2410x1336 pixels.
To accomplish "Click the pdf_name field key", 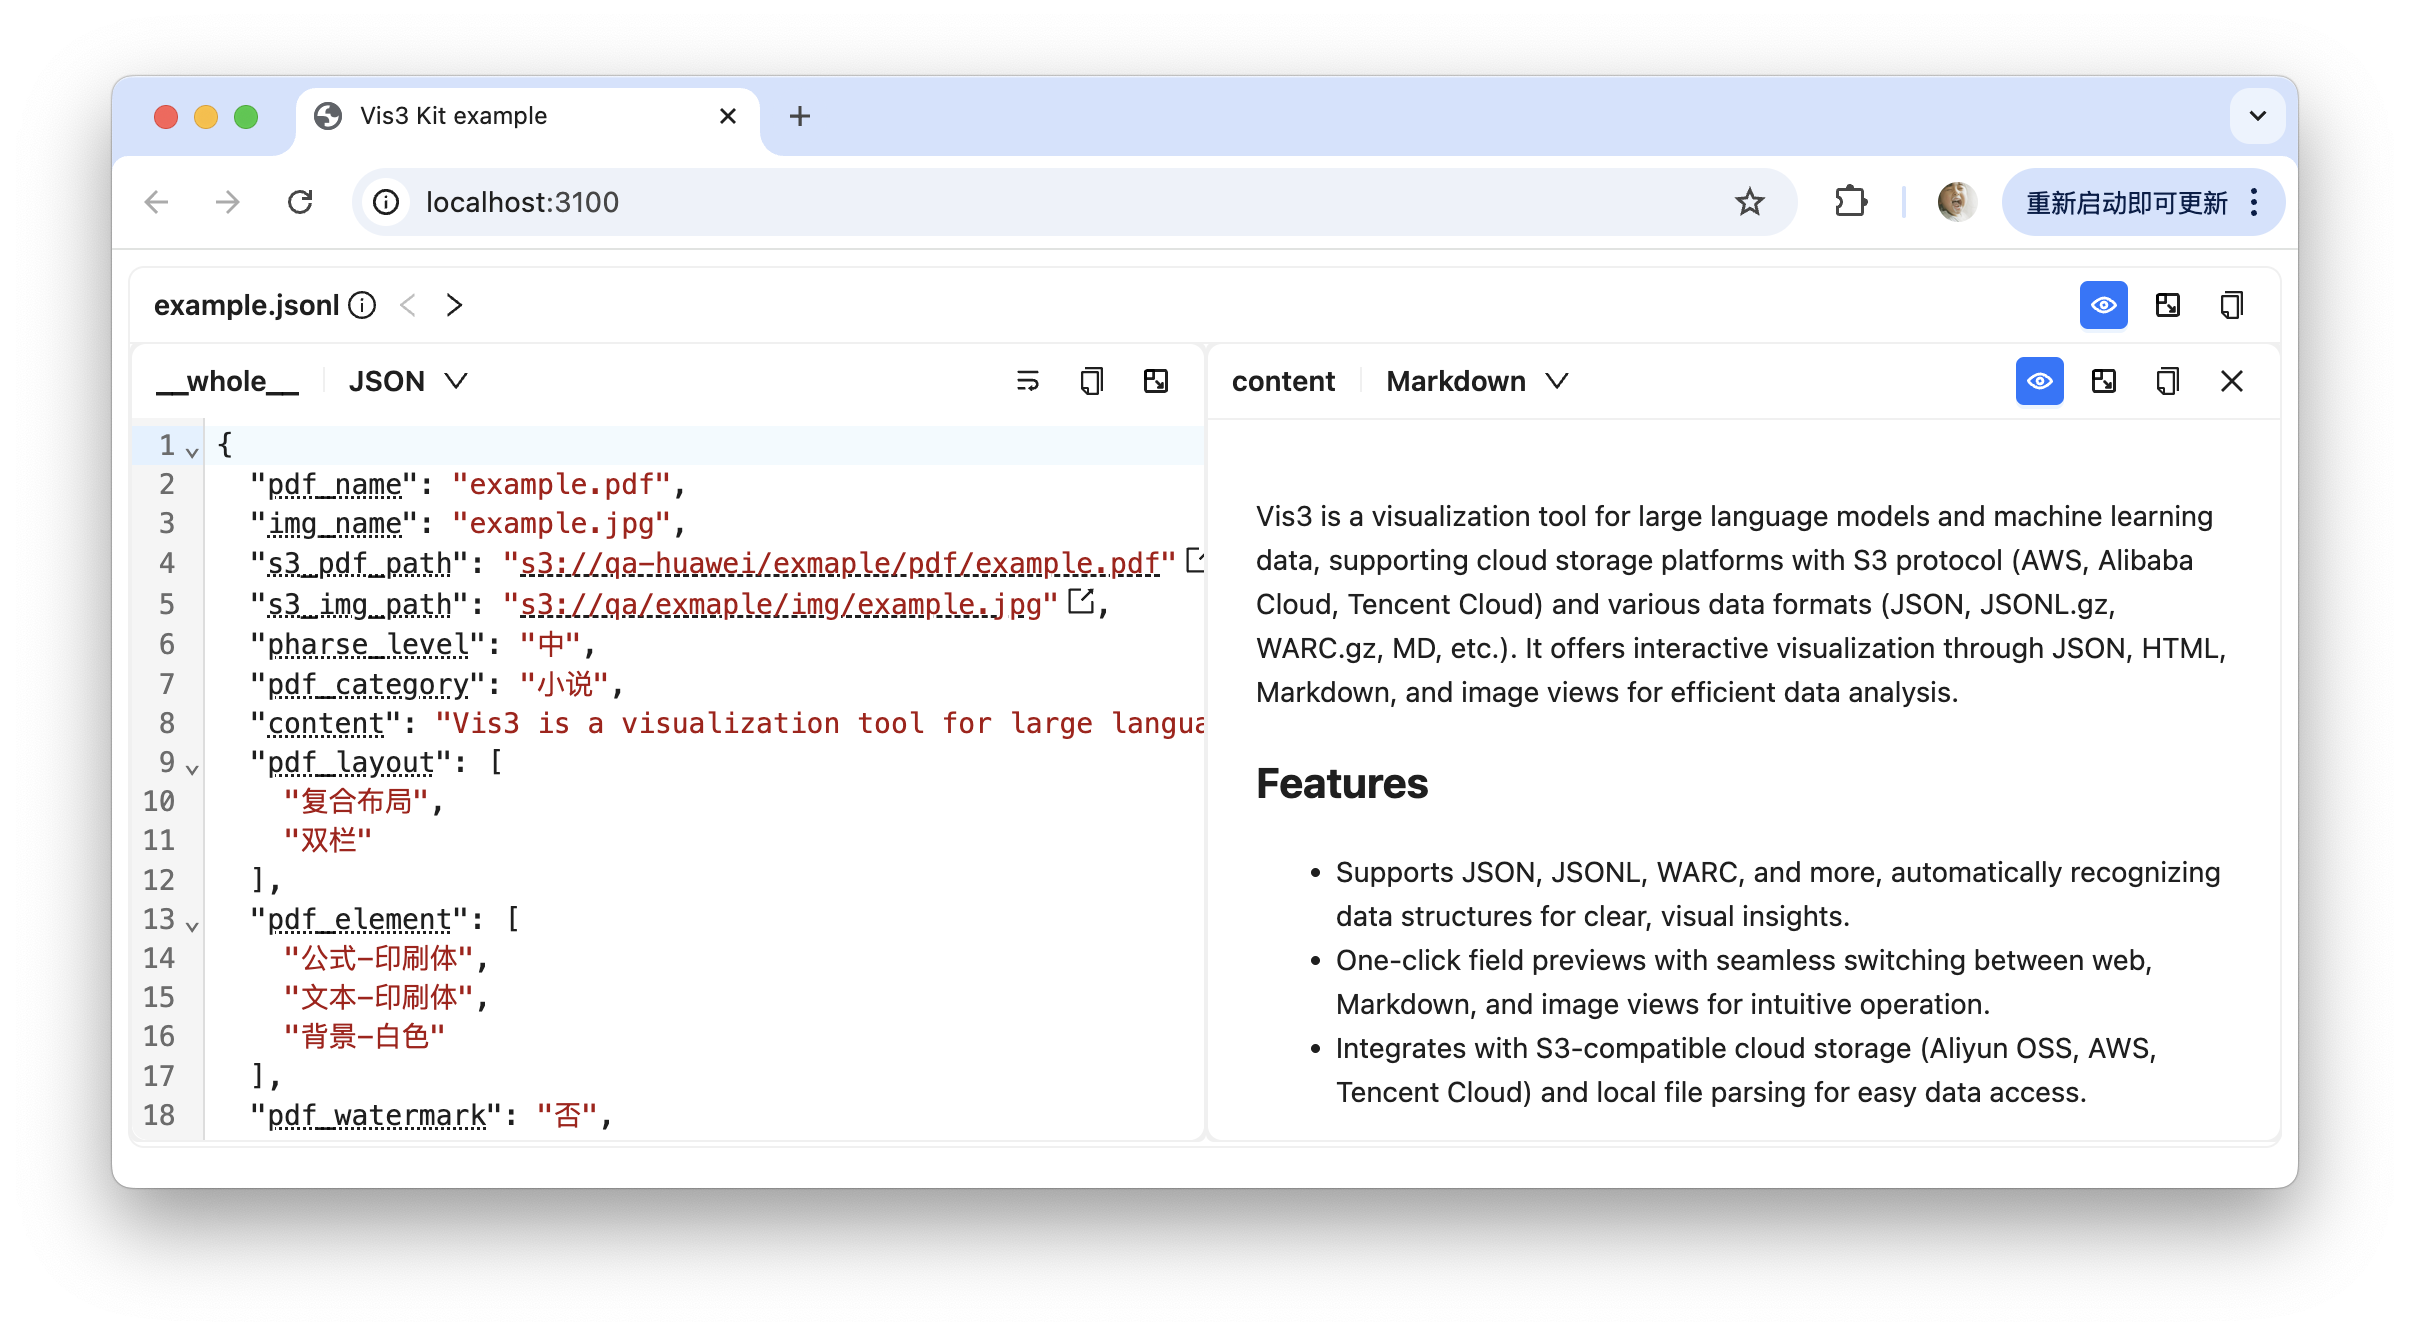I will [x=334, y=485].
